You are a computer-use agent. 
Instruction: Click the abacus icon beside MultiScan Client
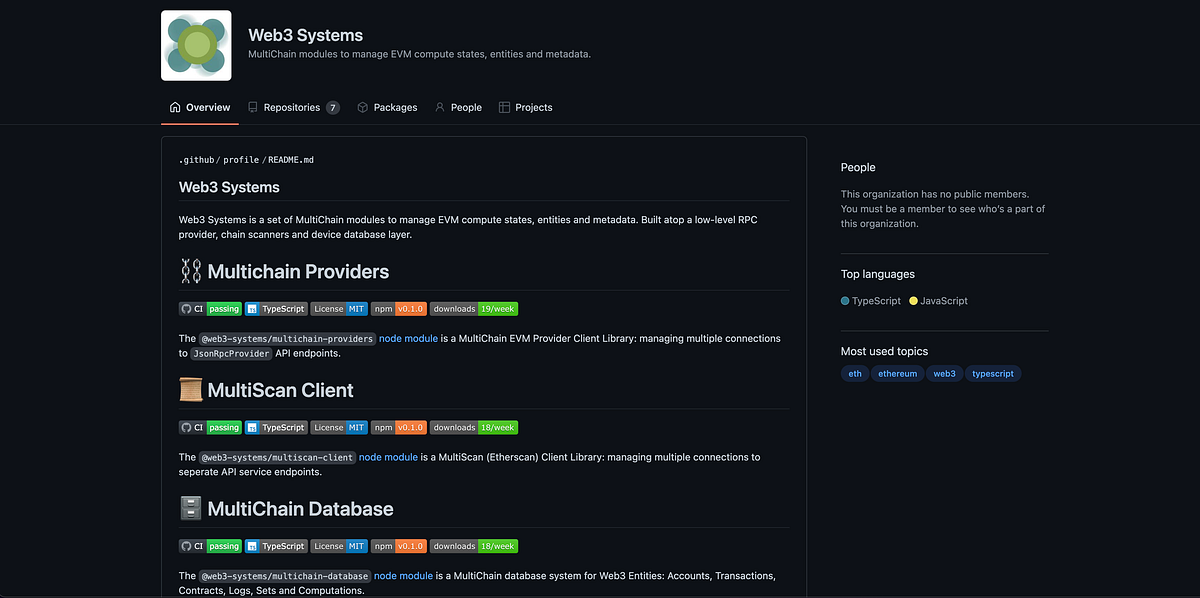click(x=190, y=389)
